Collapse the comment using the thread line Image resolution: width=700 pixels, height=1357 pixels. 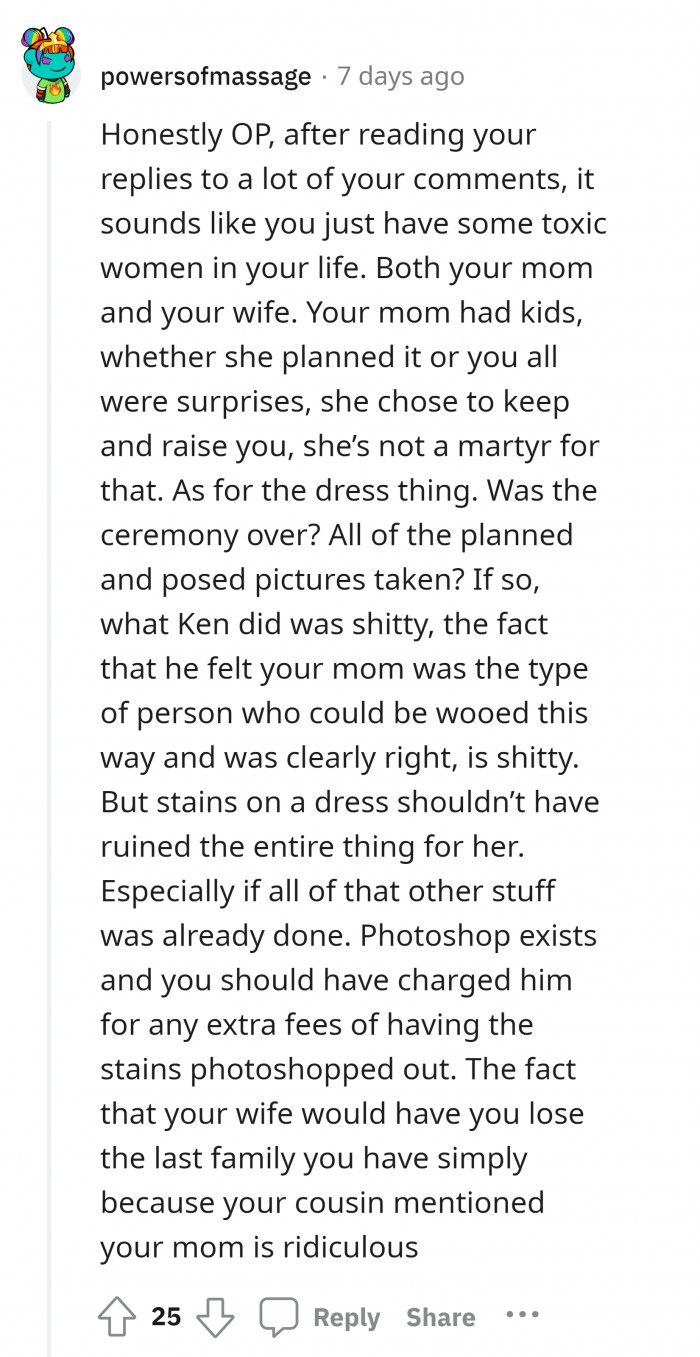(x=49, y=700)
